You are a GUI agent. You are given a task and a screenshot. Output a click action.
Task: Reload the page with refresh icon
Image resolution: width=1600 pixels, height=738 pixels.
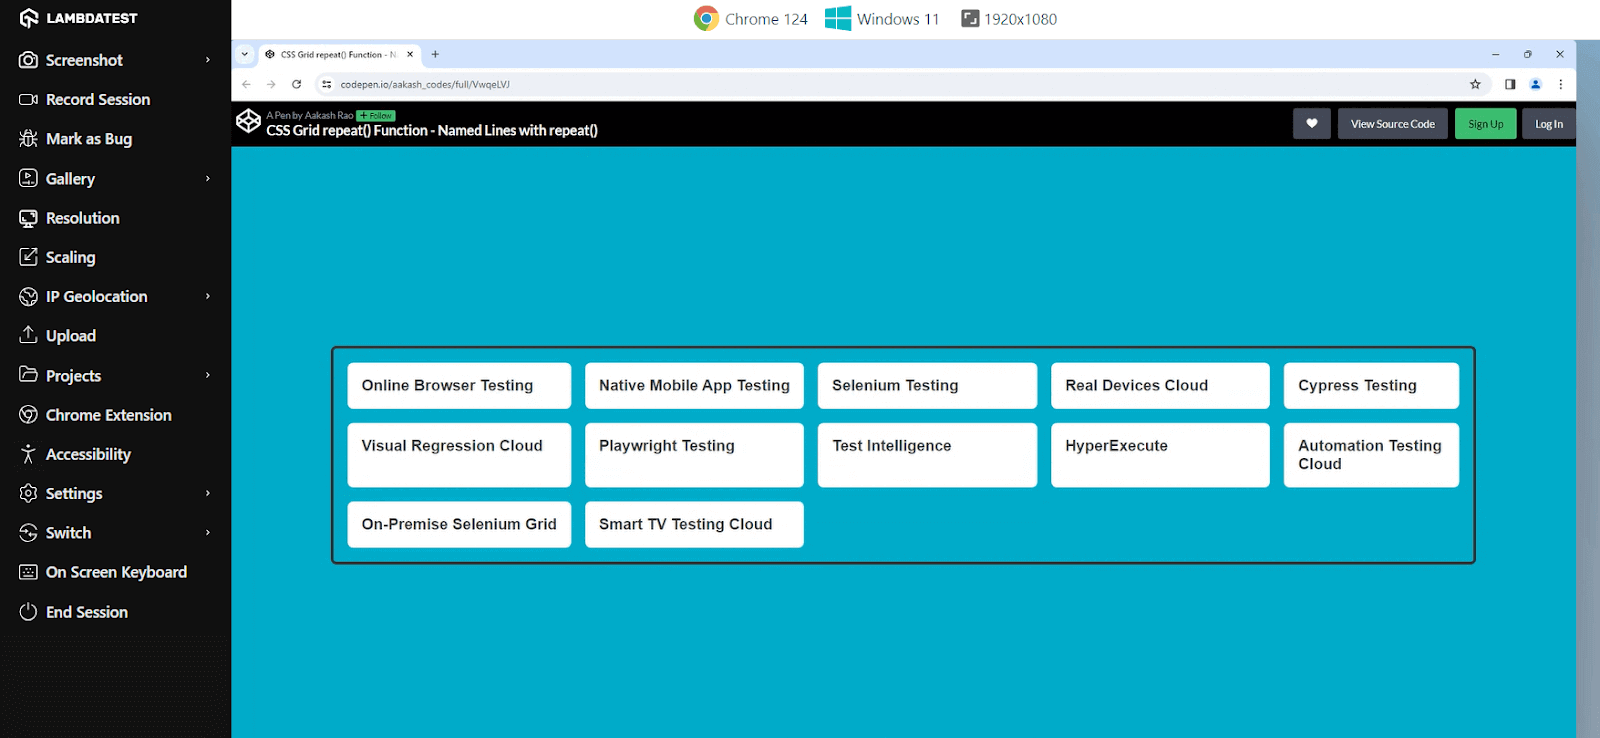pyautogui.click(x=296, y=84)
